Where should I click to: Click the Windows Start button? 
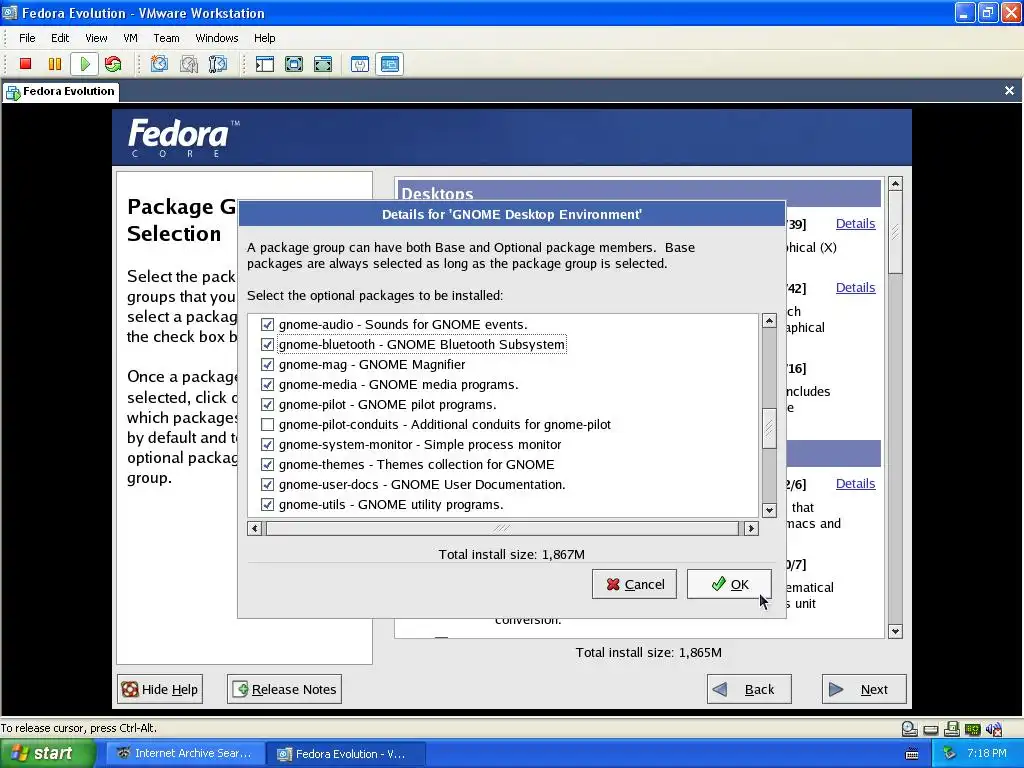(46, 754)
